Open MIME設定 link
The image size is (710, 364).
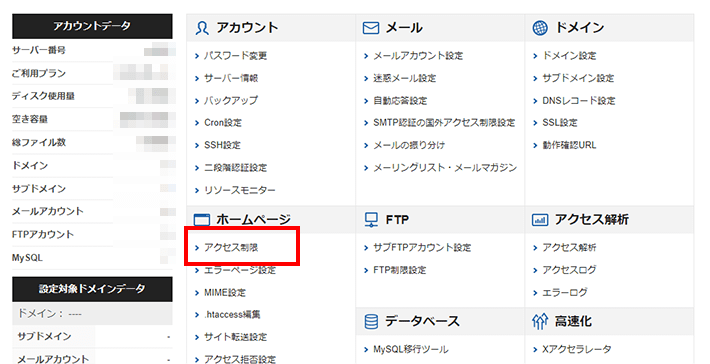click(225, 293)
